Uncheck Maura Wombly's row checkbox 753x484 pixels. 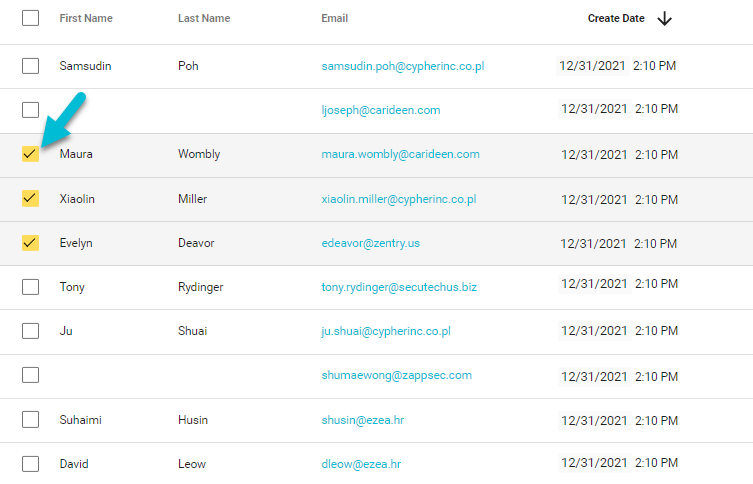(x=30, y=155)
